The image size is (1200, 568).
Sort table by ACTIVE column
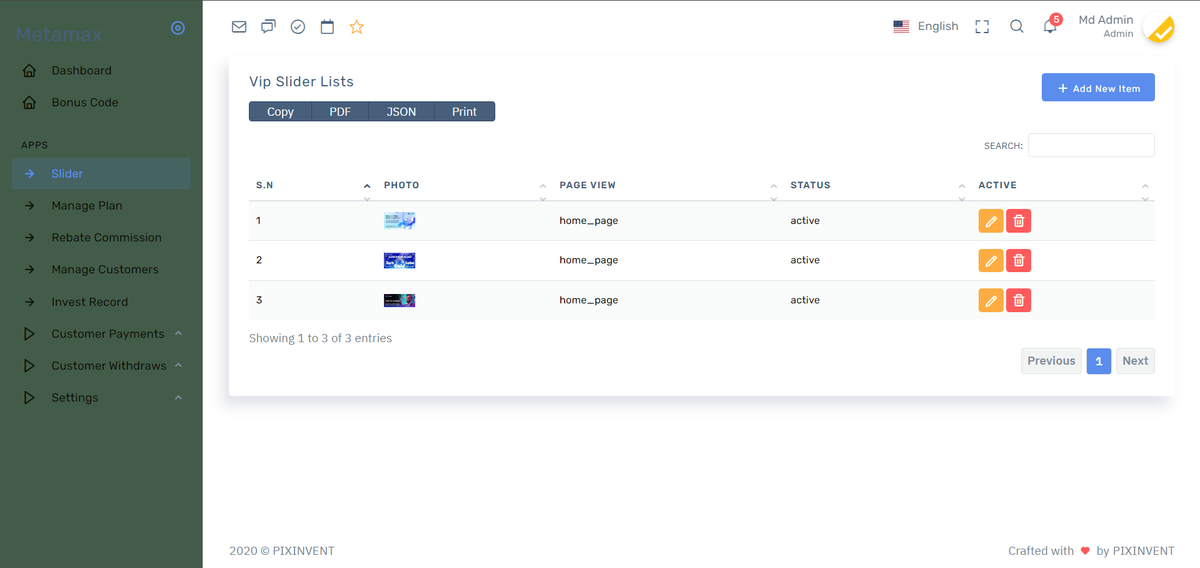1062,186
